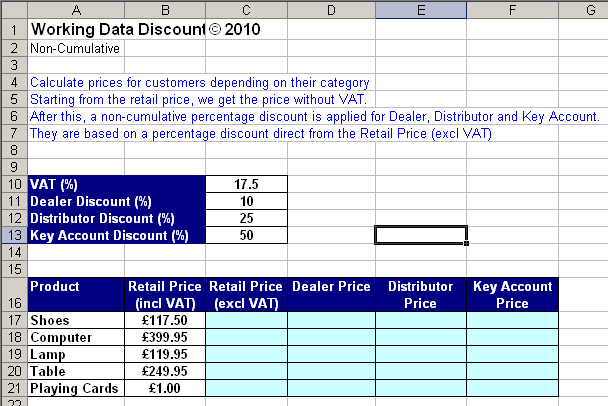This screenshot has height=406, width=608.
Task: Click the 'Distributor Discount (%)' label cell
Action: (x=117, y=218)
